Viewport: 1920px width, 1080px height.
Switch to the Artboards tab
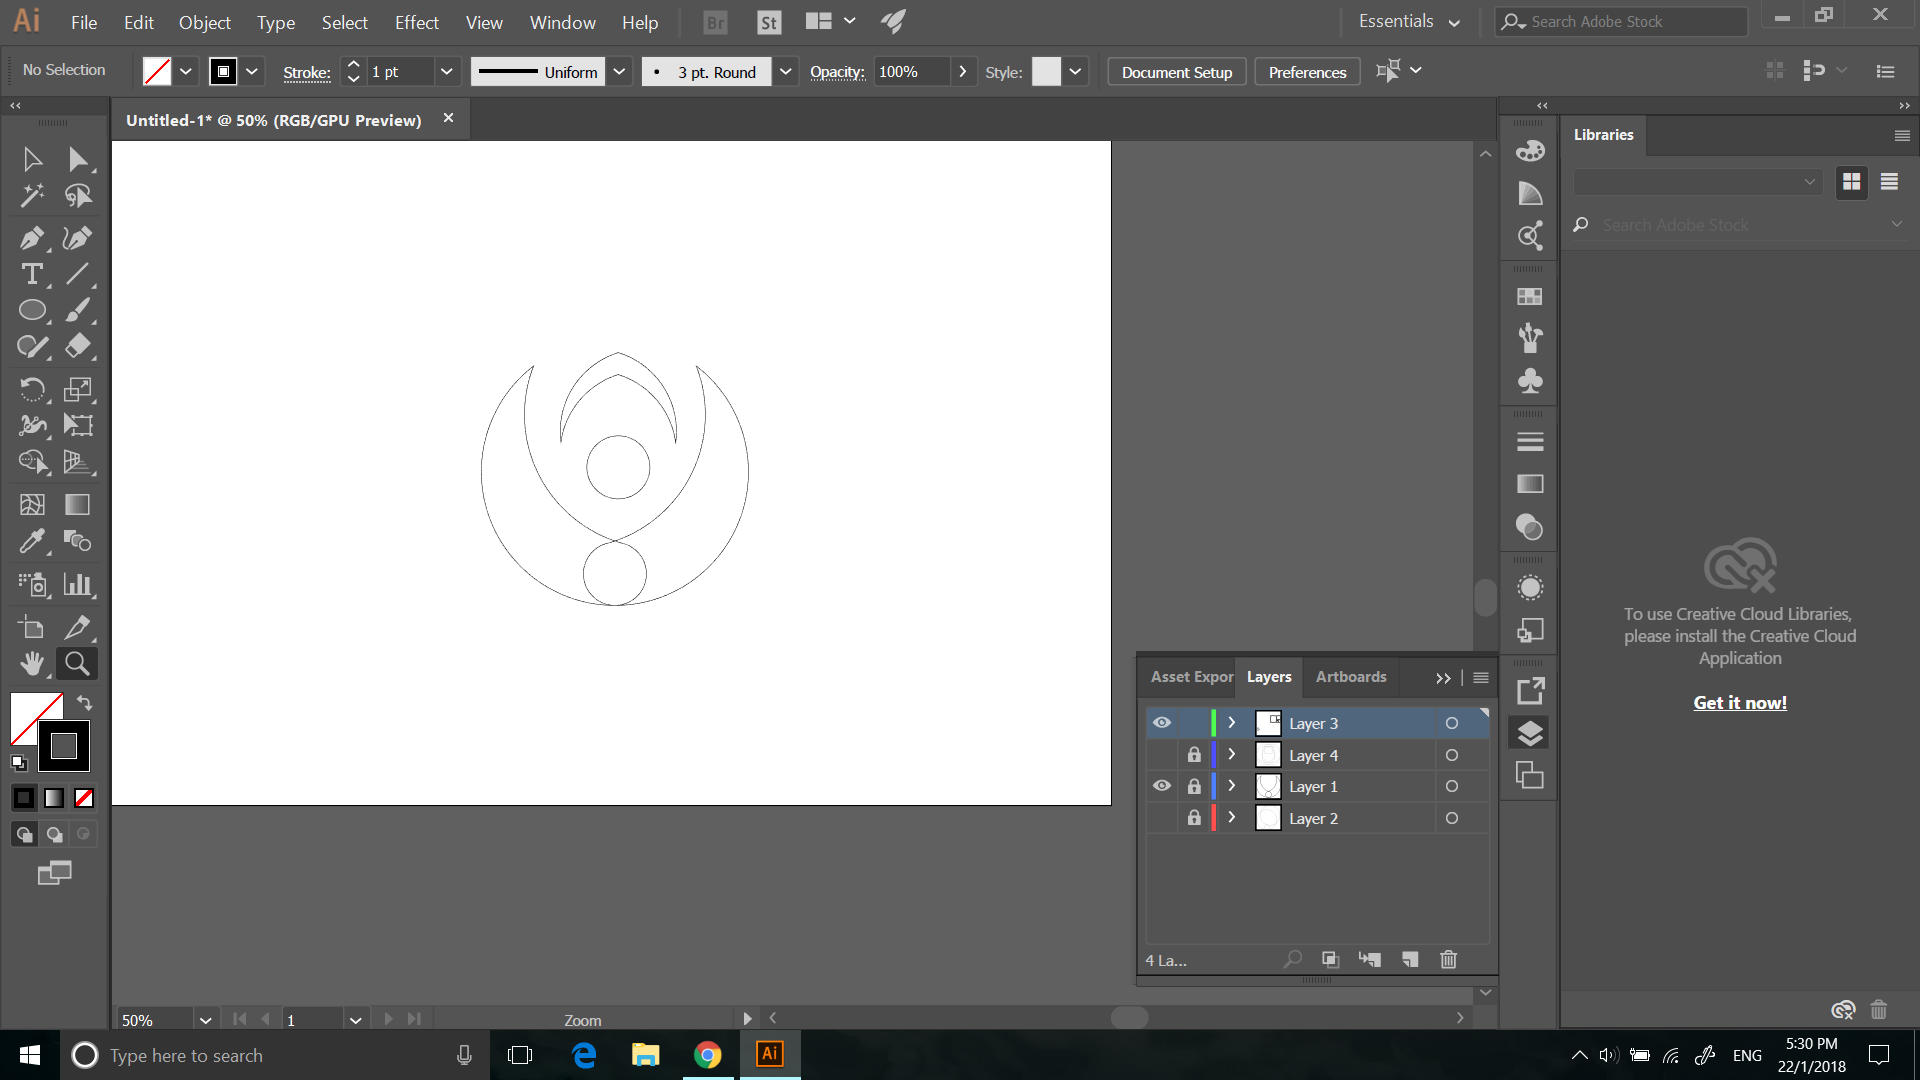pos(1350,677)
